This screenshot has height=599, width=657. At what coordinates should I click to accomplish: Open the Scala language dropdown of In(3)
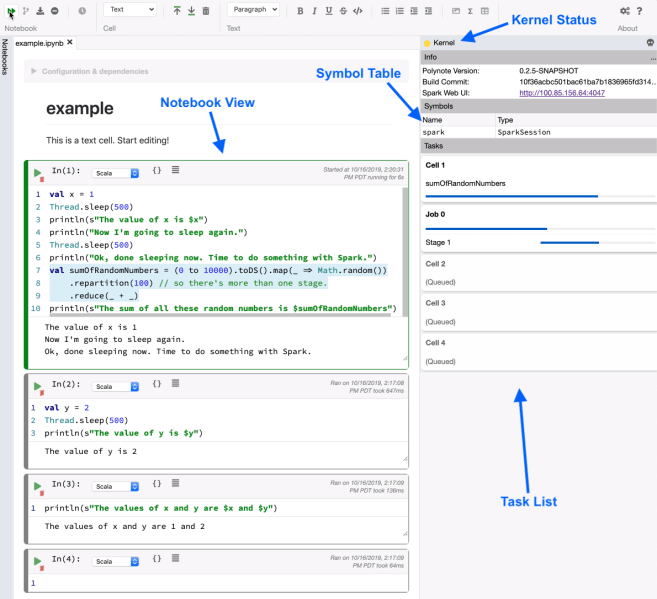tap(116, 486)
